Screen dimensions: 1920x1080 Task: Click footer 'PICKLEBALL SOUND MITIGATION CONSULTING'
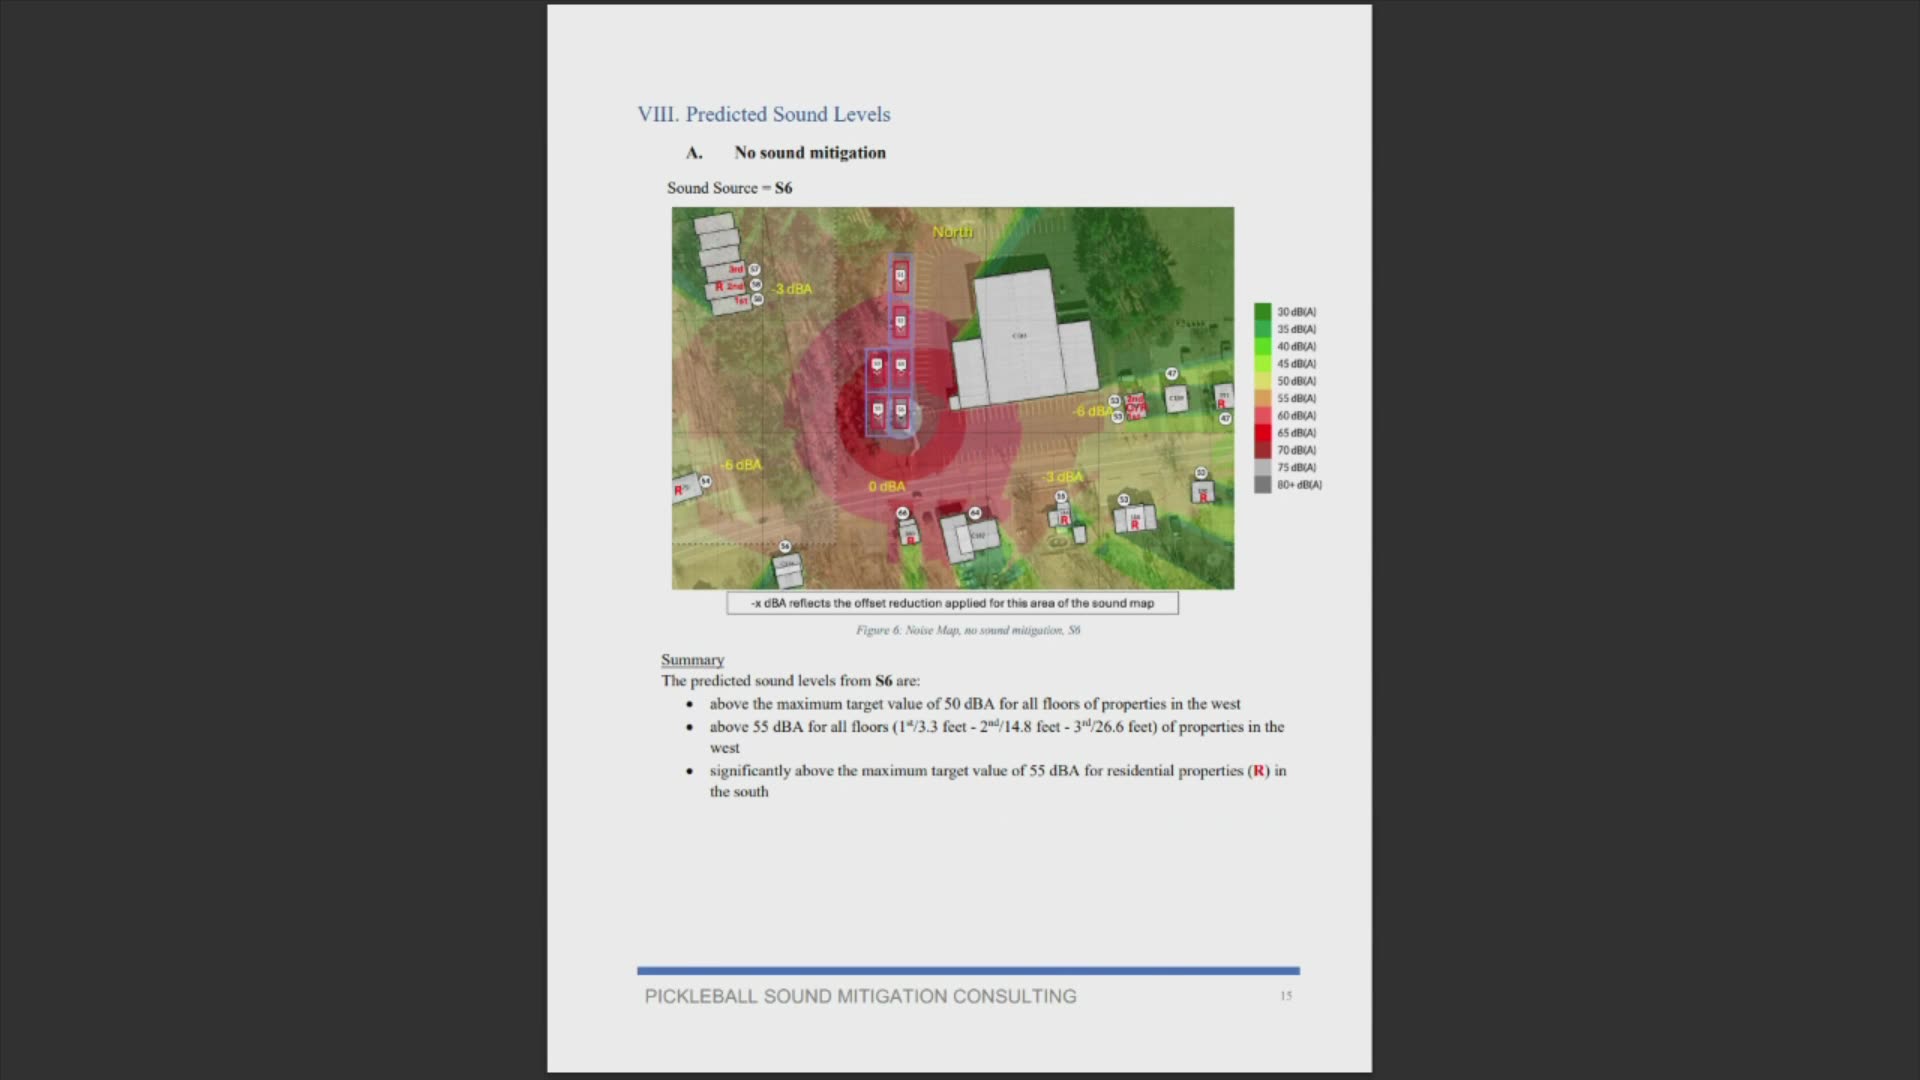[x=860, y=997]
